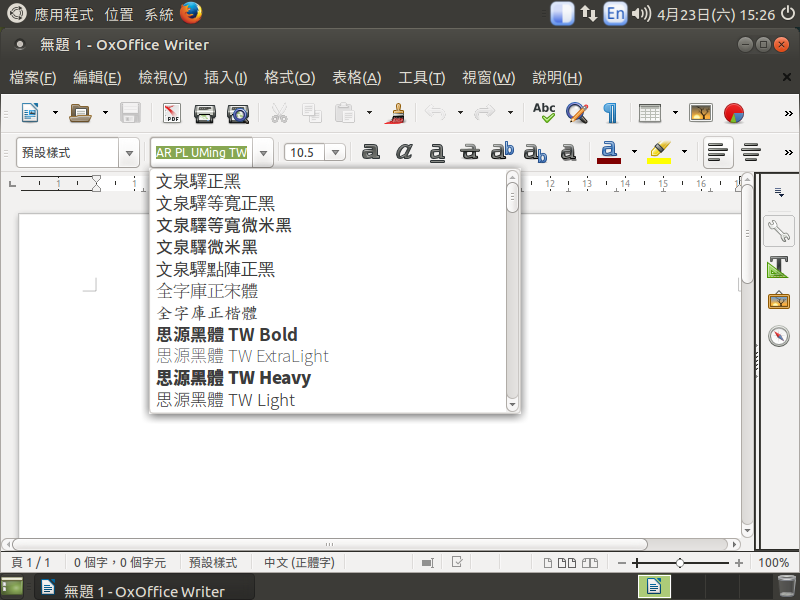Image resolution: width=800 pixels, height=600 pixels.
Task: Expand the New document dropdown arrow
Action: pos(55,113)
